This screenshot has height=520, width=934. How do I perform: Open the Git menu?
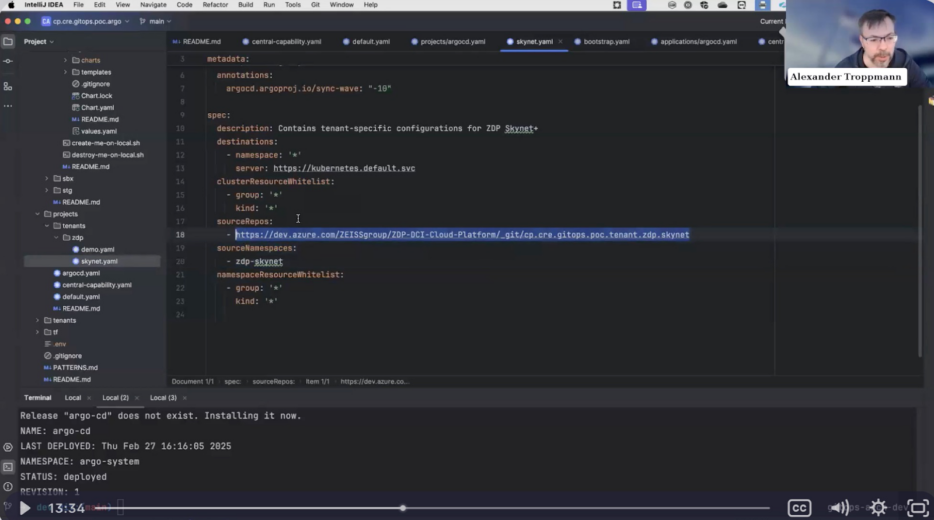(315, 5)
